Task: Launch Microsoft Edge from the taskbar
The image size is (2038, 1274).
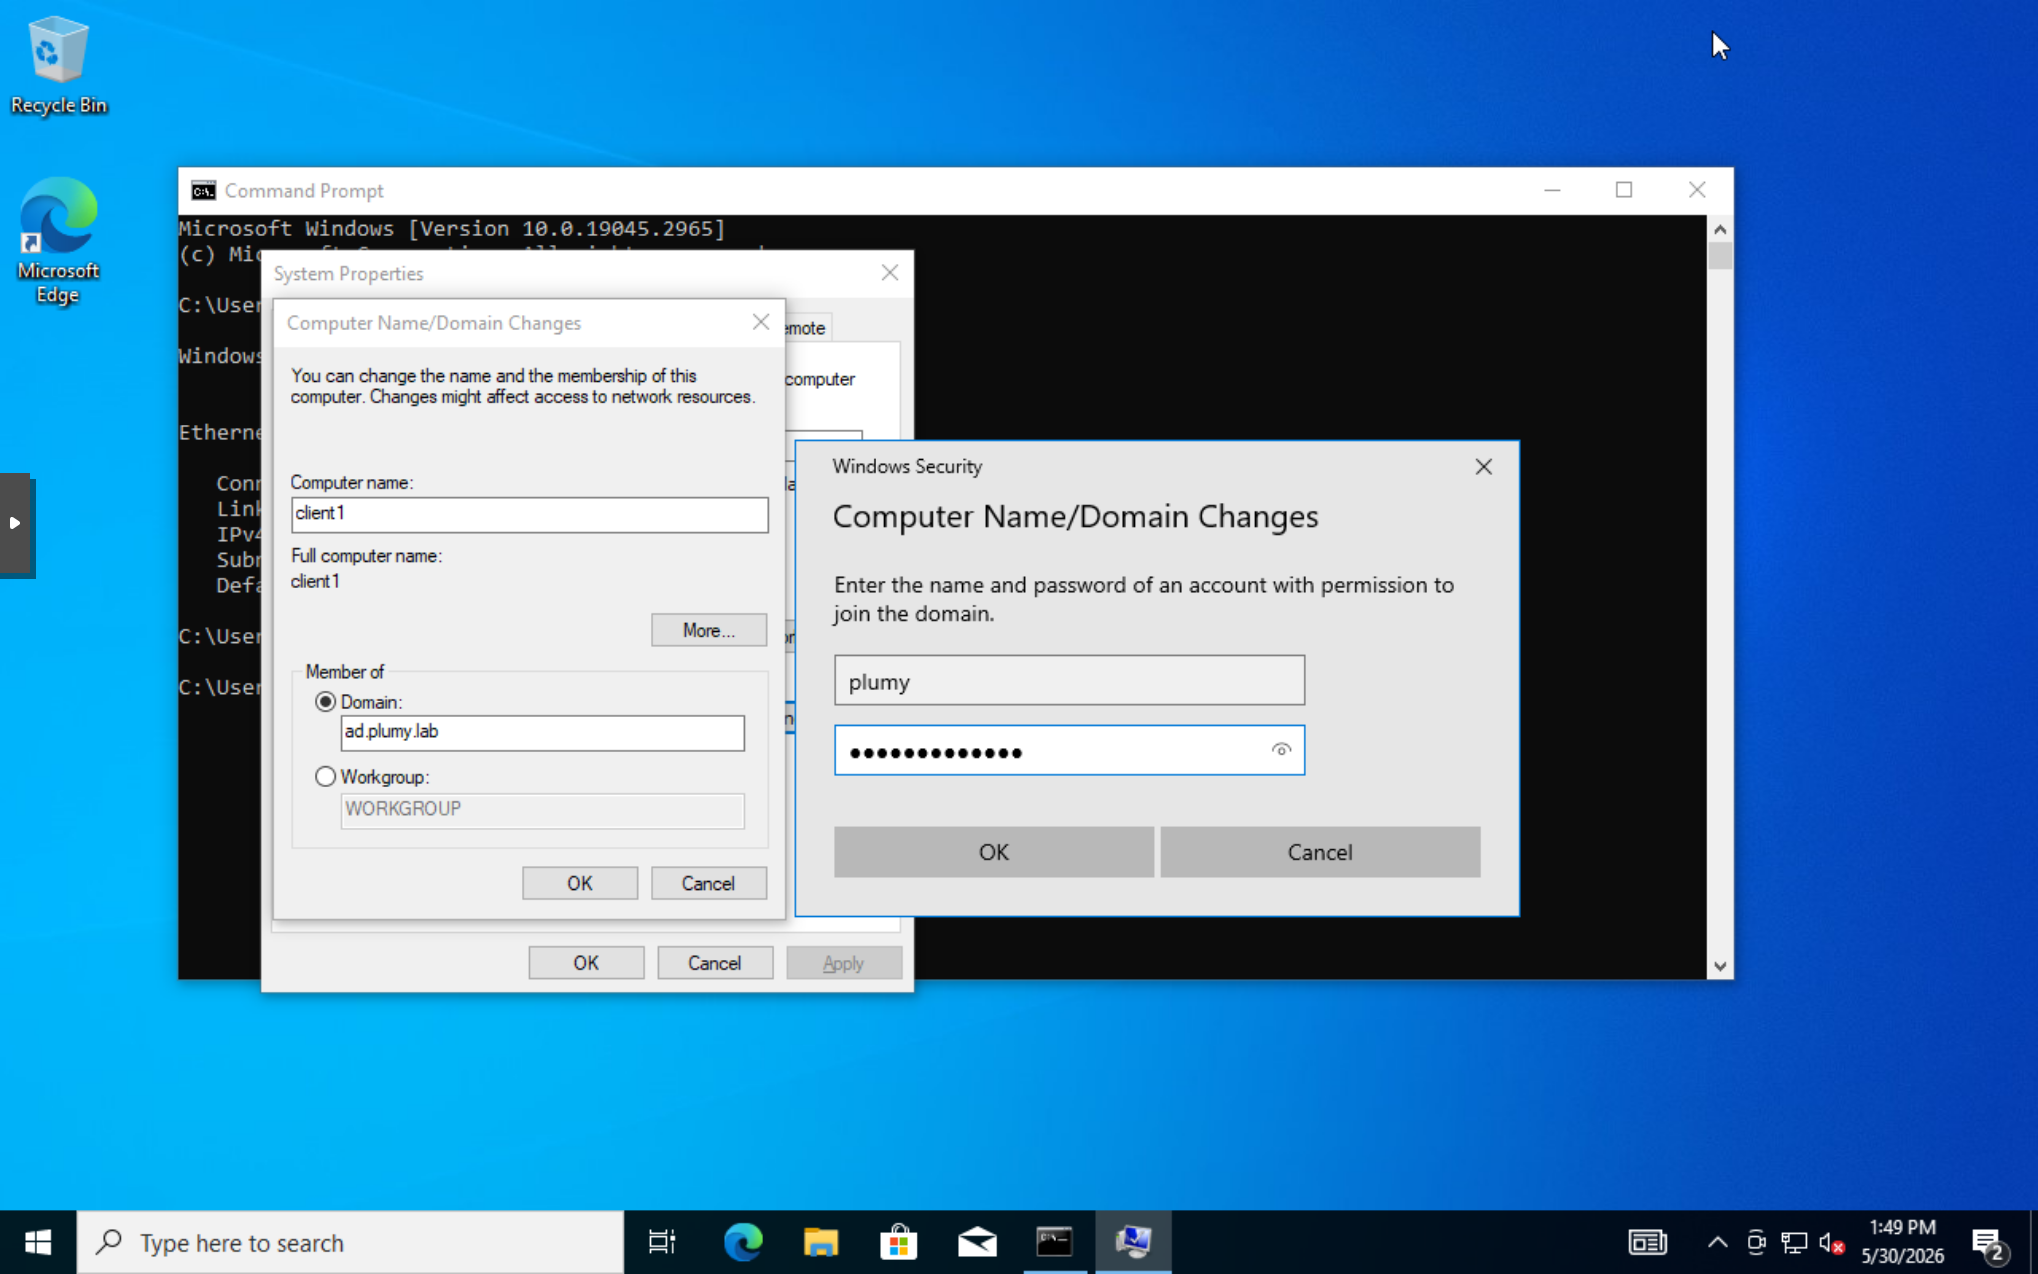Action: coord(742,1242)
